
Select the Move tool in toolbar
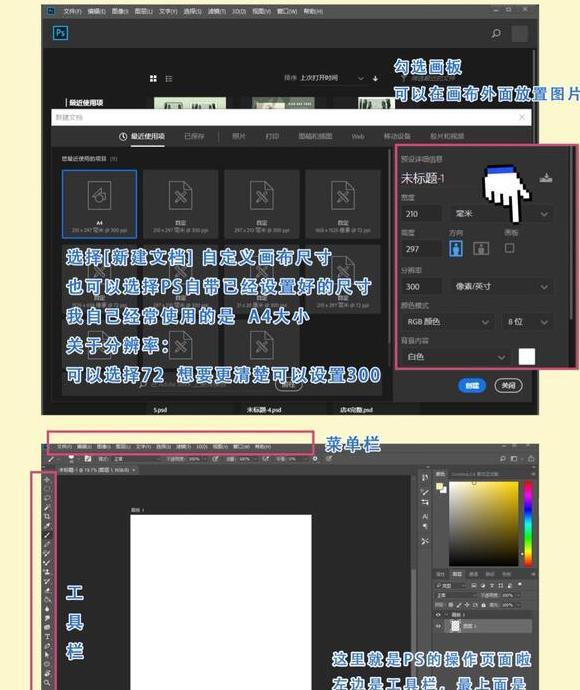pyautogui.click(x=47, y=479)
